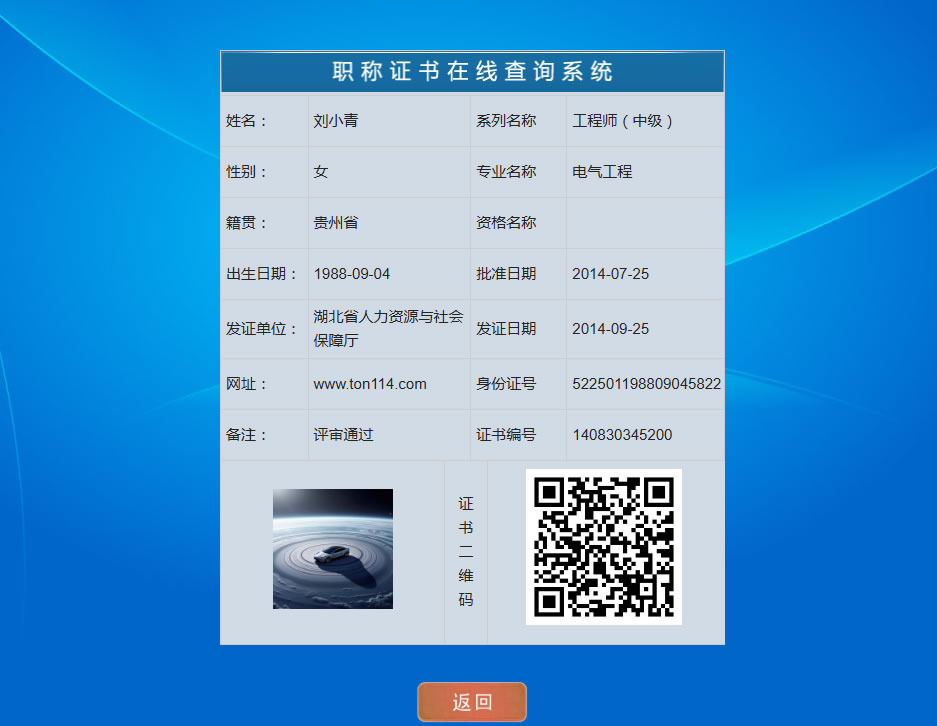
Task: Click the 系列名称 label
Action: tap(506, 121)
